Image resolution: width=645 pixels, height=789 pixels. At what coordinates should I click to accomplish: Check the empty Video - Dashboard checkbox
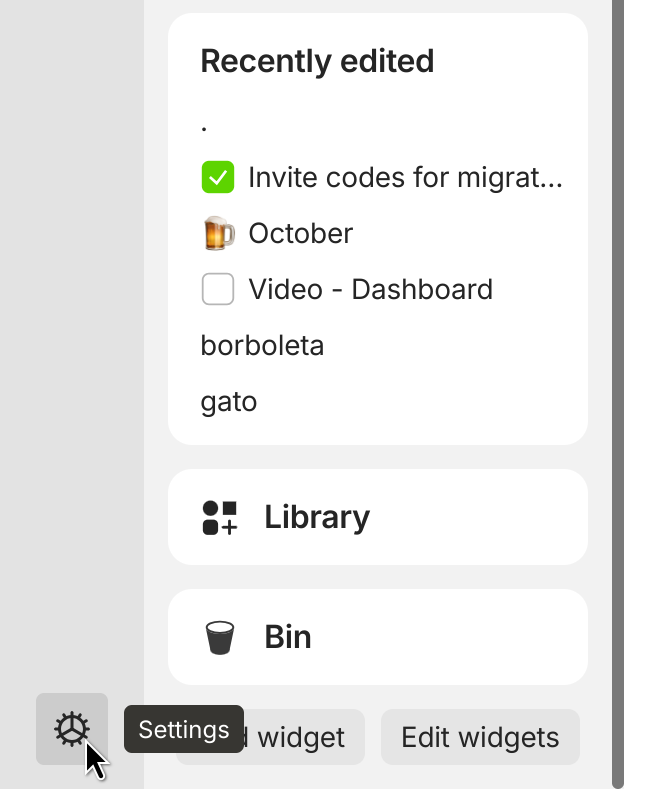218,289
